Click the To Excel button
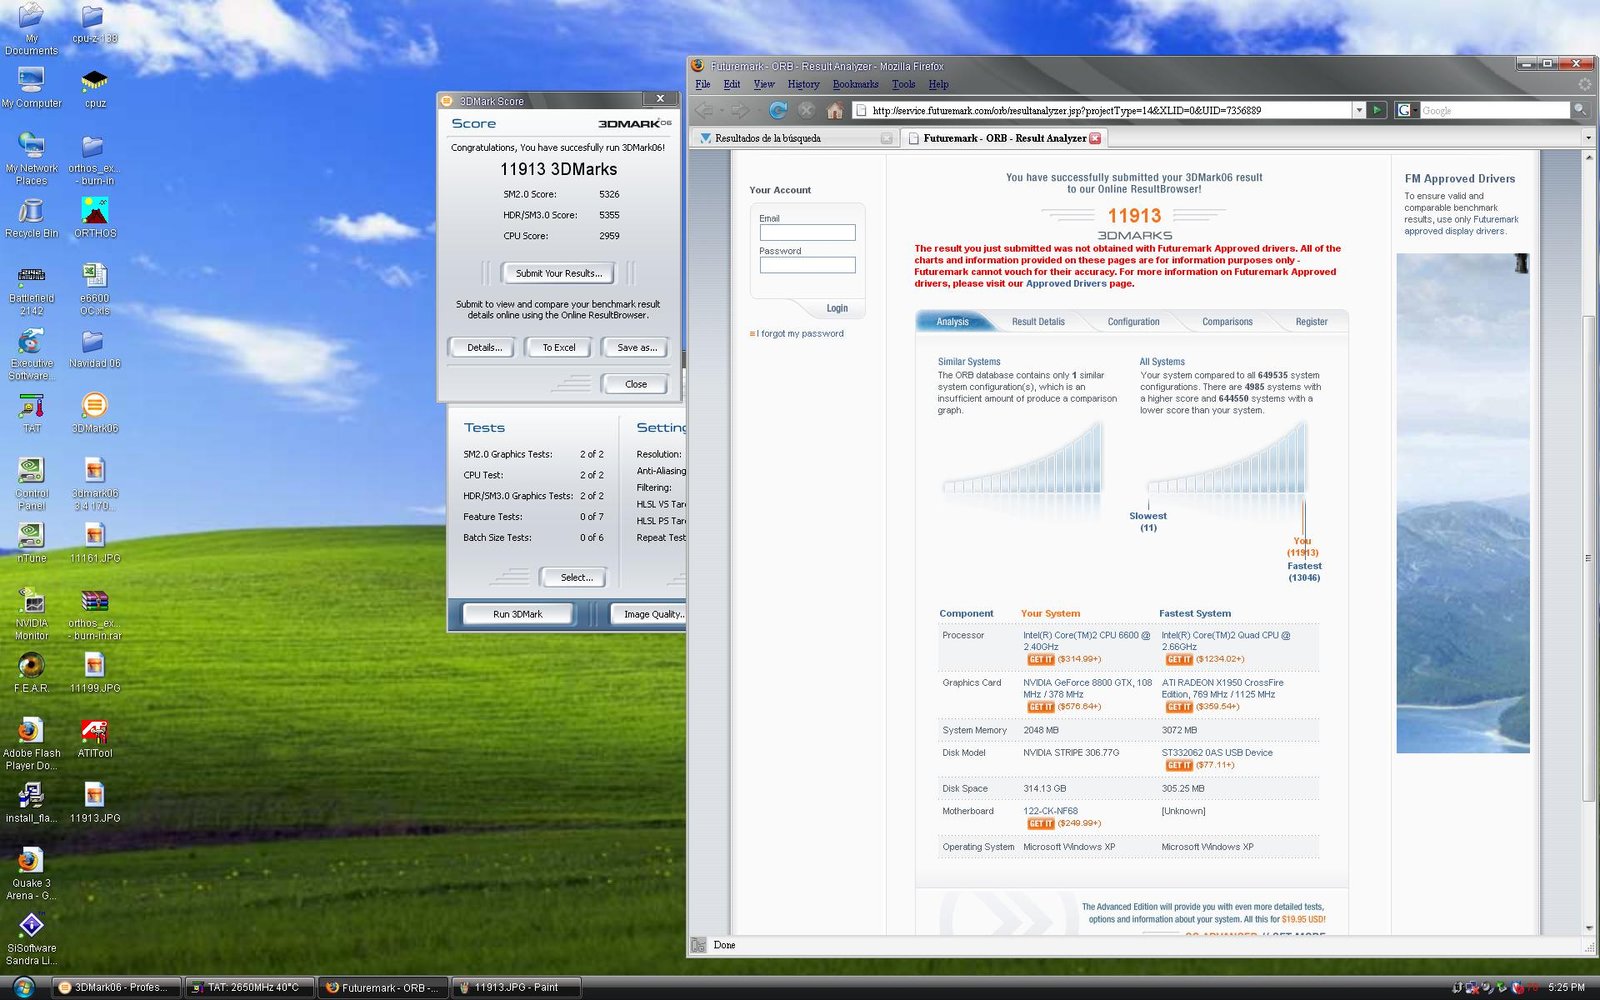Image resolution: width=1600 pixels, height=1000 pixels. (558, 347)
